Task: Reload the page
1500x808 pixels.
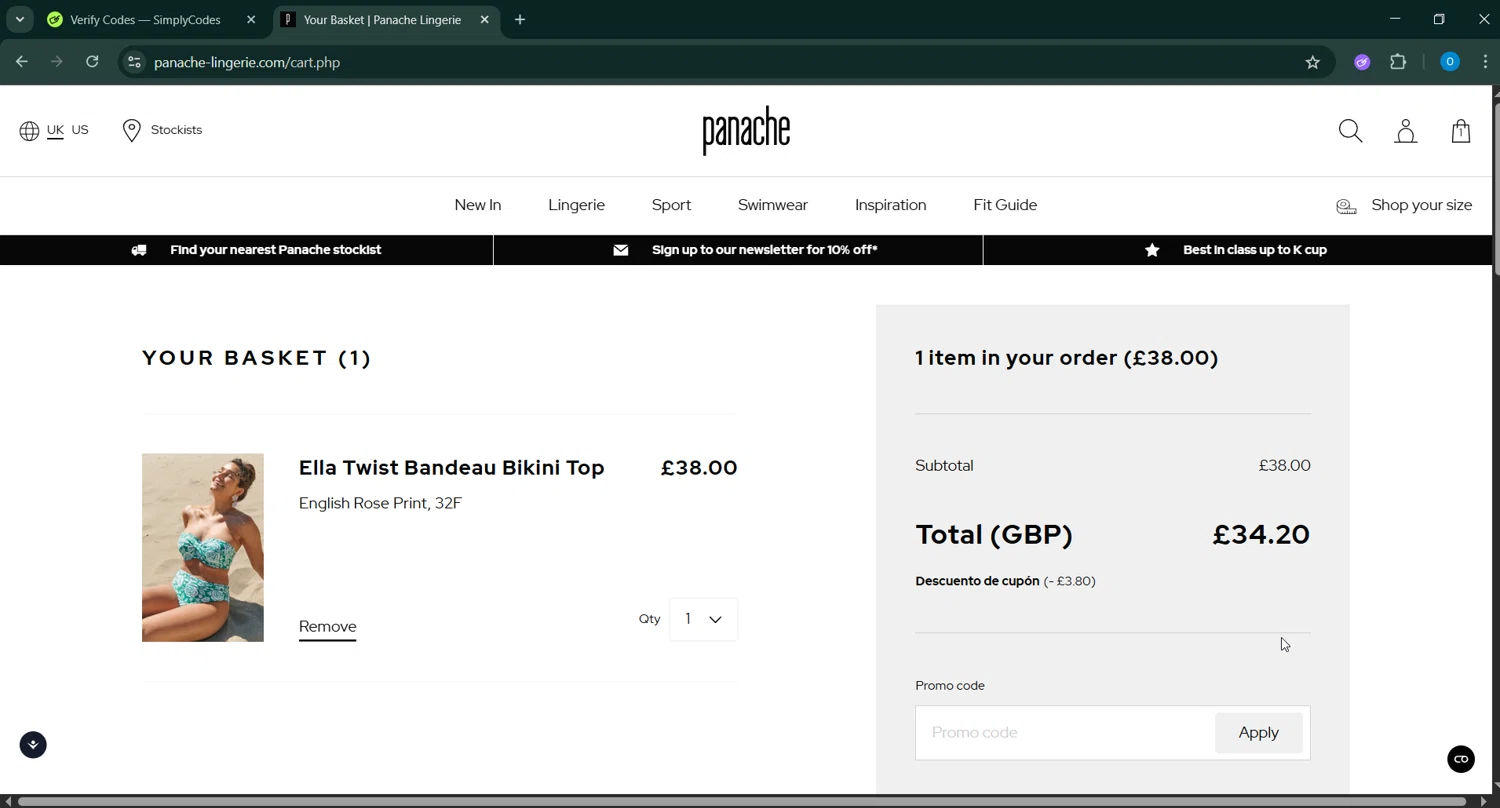Action: coord(92,62)
